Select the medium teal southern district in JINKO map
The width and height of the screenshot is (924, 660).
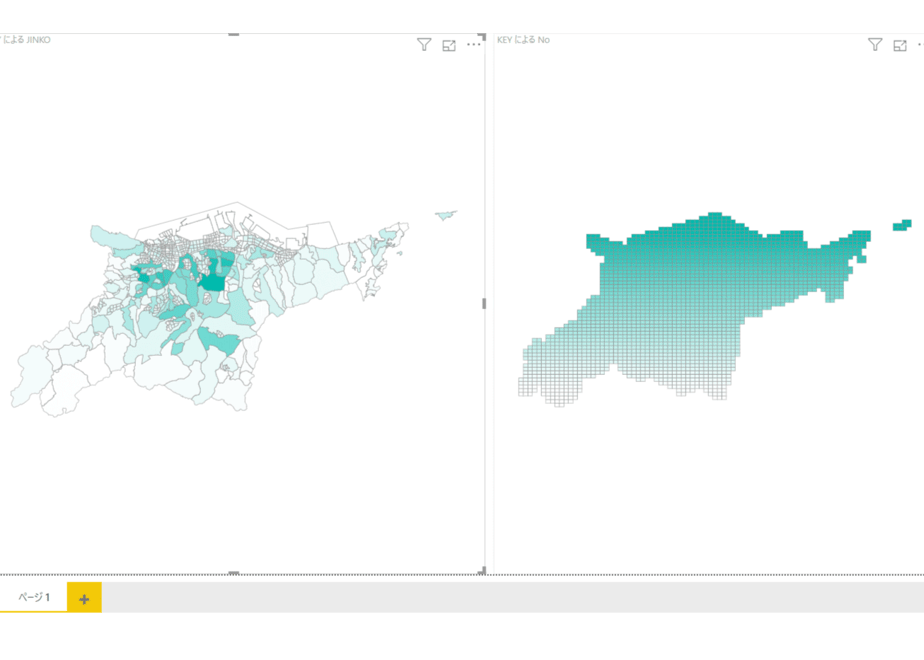coord(221,341)
